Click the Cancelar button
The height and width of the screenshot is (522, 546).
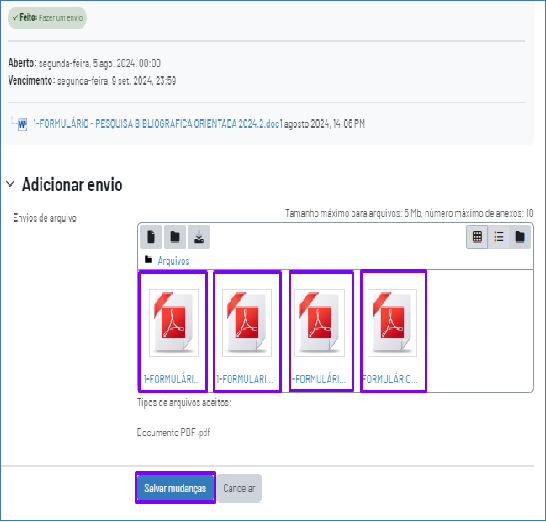[x=239, y=488]
